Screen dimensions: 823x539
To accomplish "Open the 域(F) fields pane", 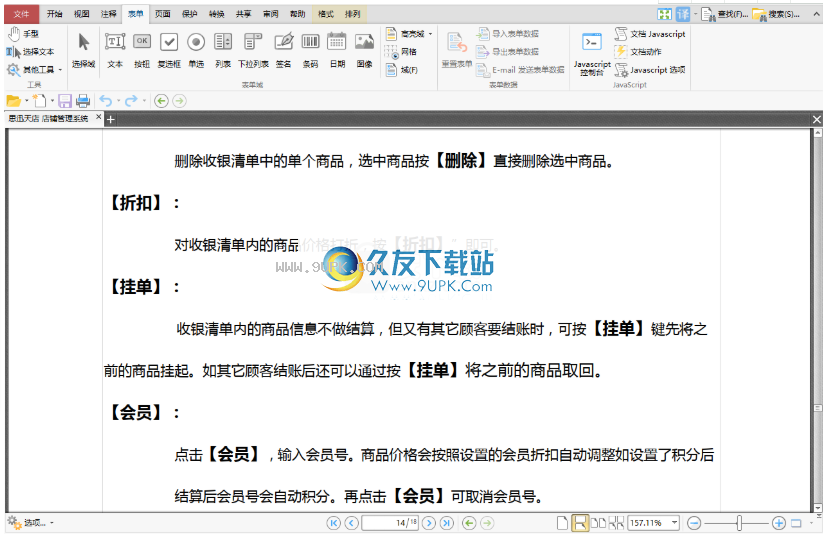I will [x=402, y=70].
